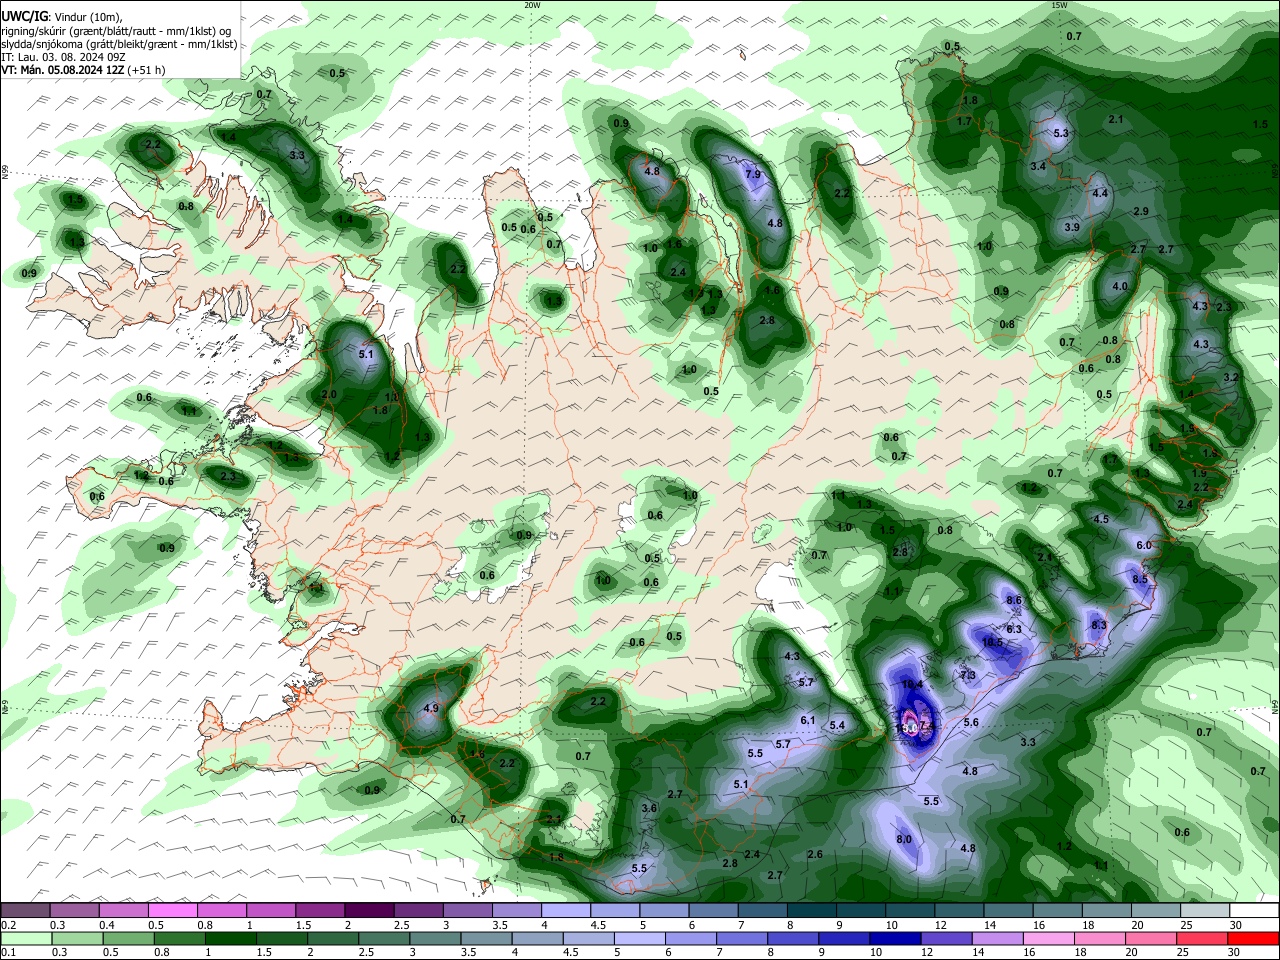This screenshot has height=960, width=1280.
Task: Click the 7.9 precipitation value in the north
Action: pyautogui.click(x=753, y=175)
